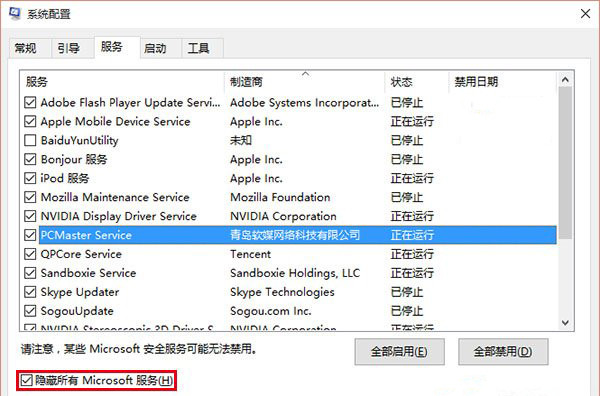Toggle the QPCore Service checkbox

(30, 254)
